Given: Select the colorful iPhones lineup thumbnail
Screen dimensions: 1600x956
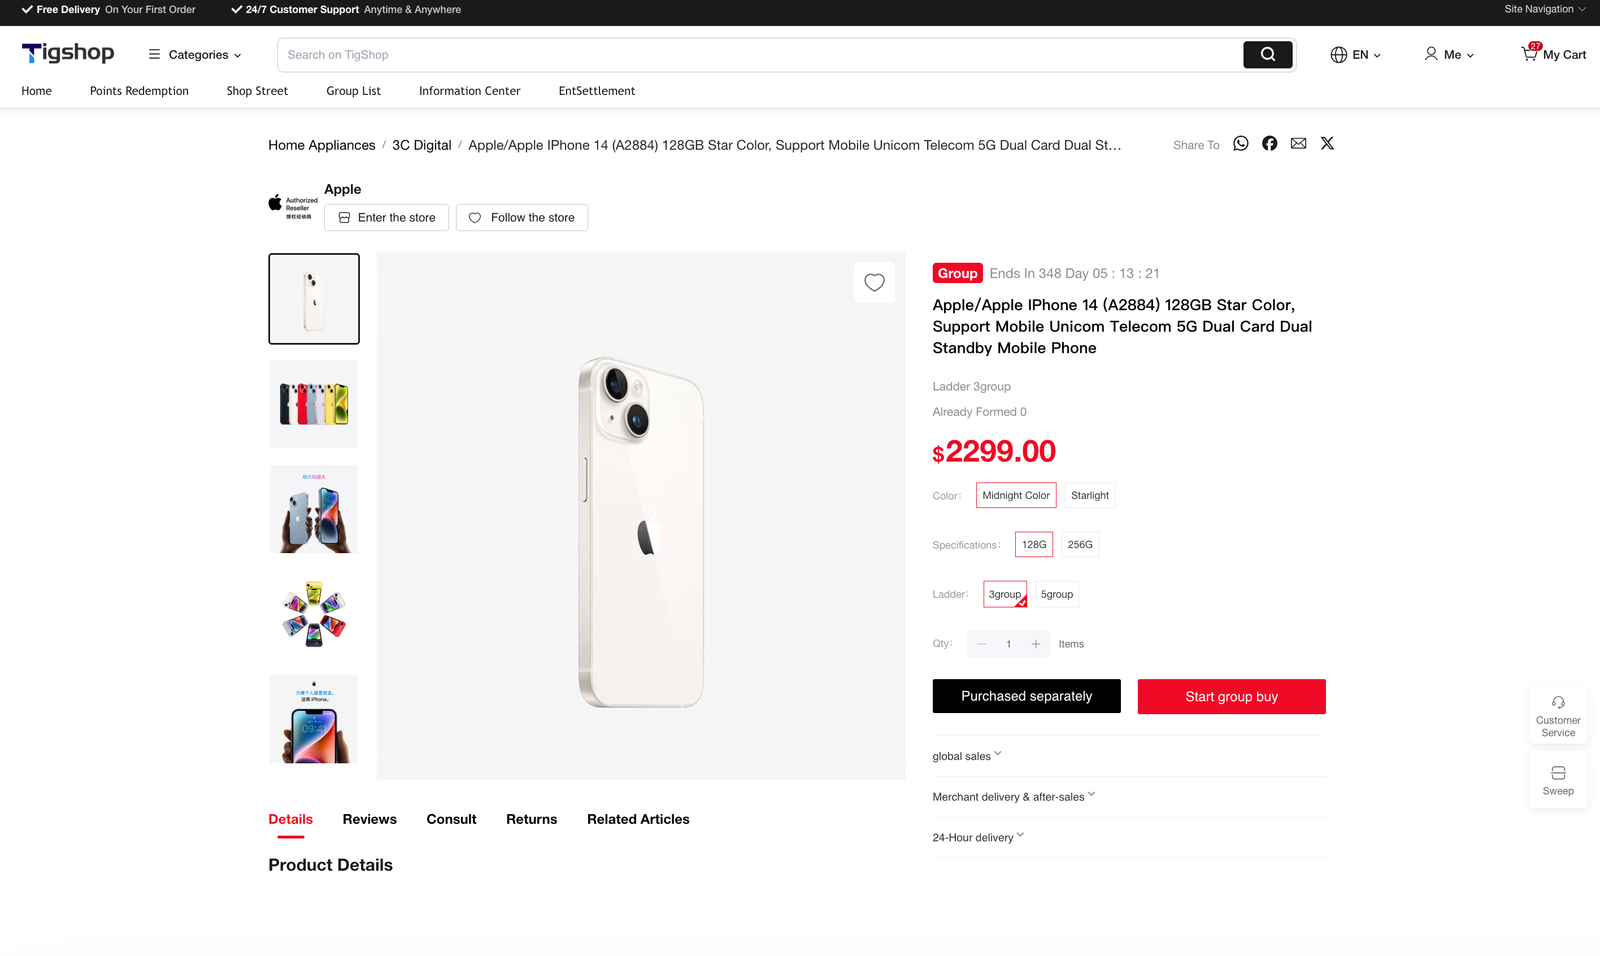Looking at the screenshot, I should click(x=314, y=404).
